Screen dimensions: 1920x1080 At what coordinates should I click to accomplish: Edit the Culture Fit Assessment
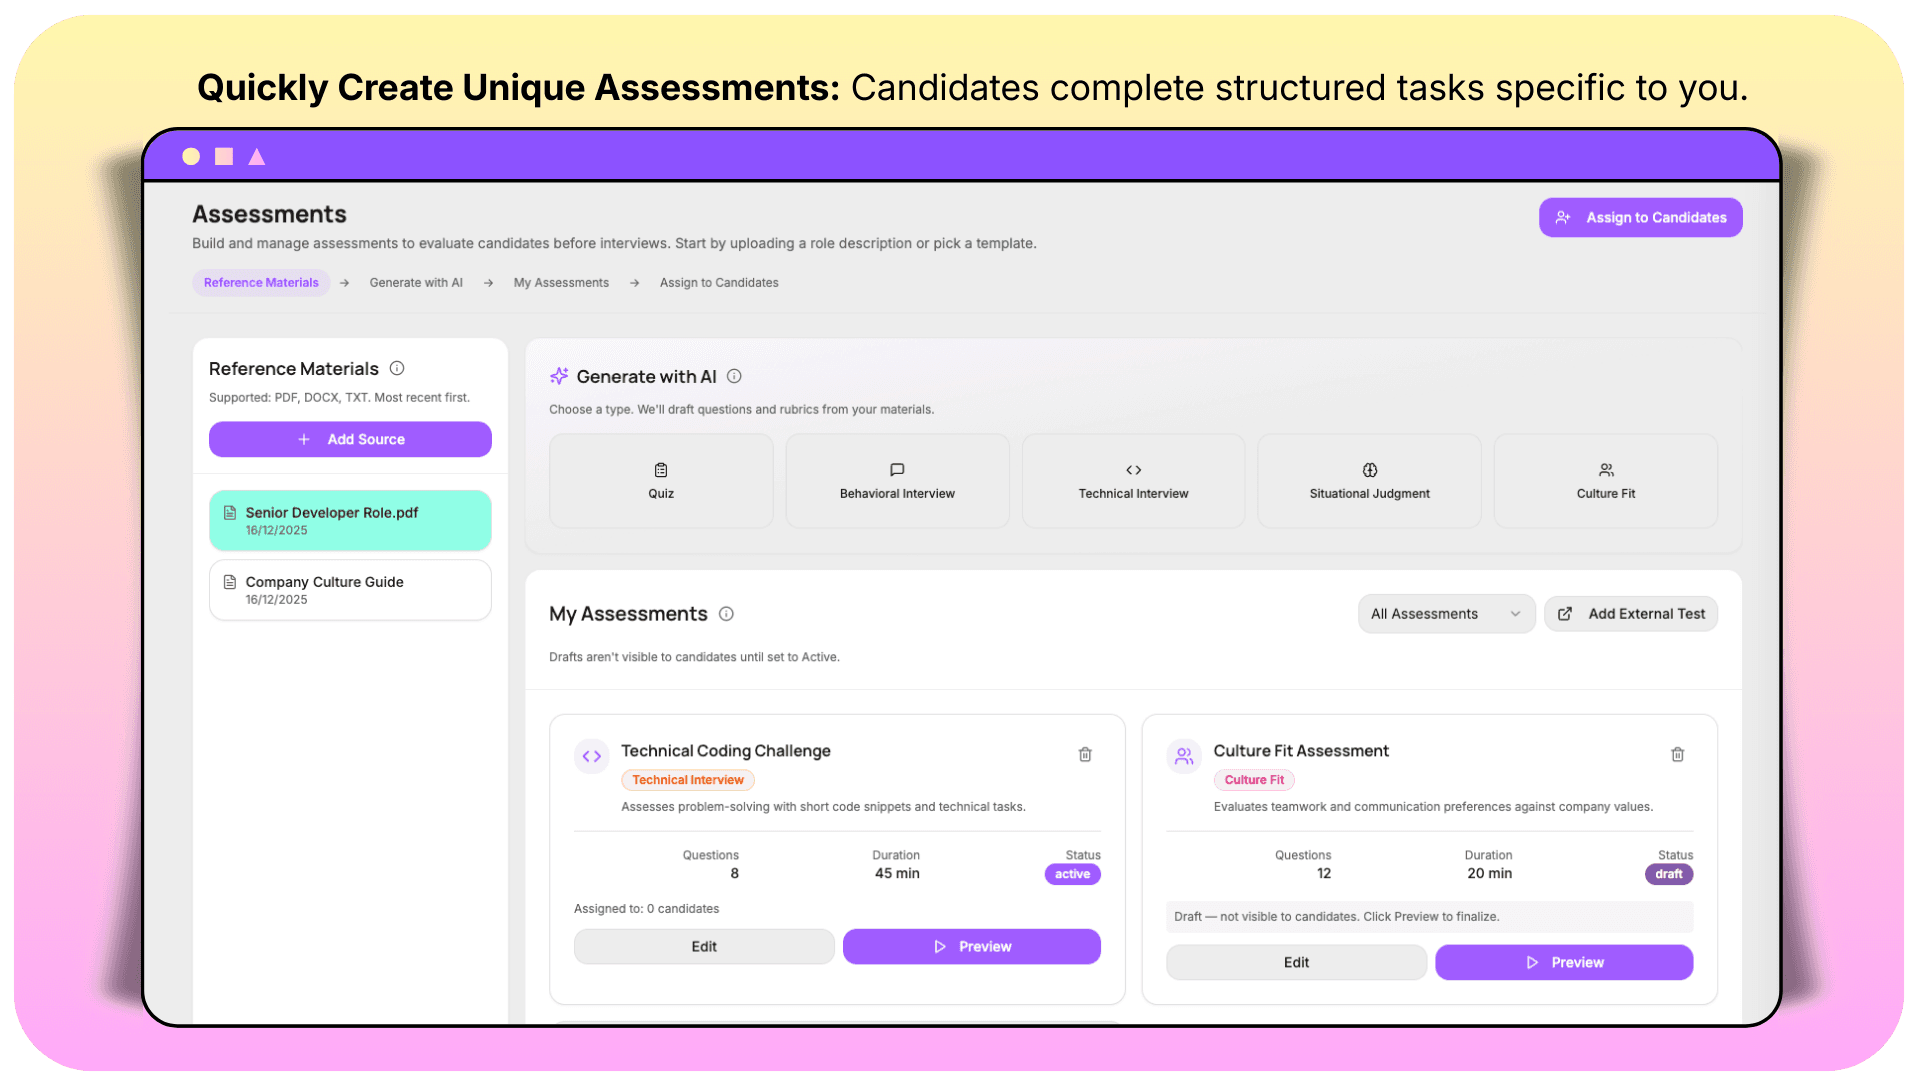click(x=1296, y=962)
